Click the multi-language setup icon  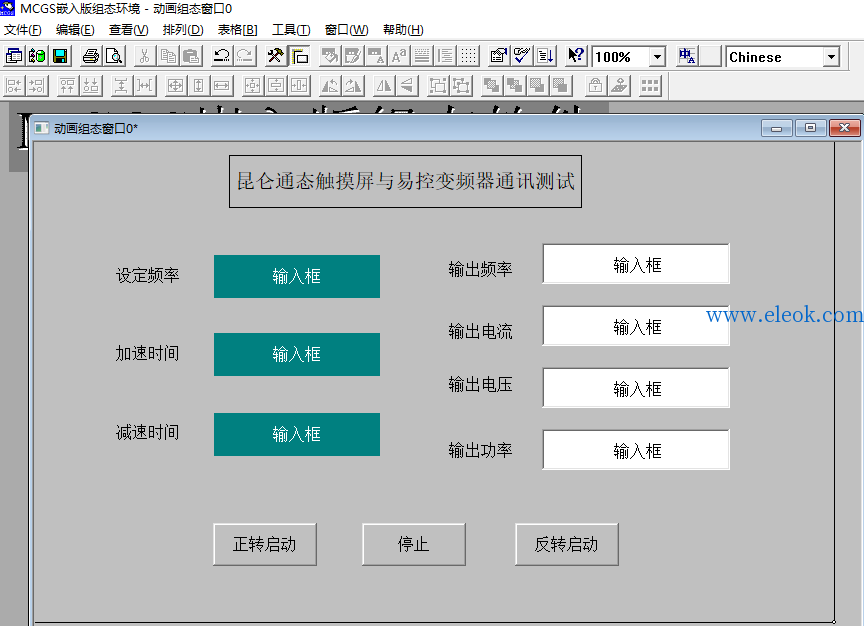687,56
